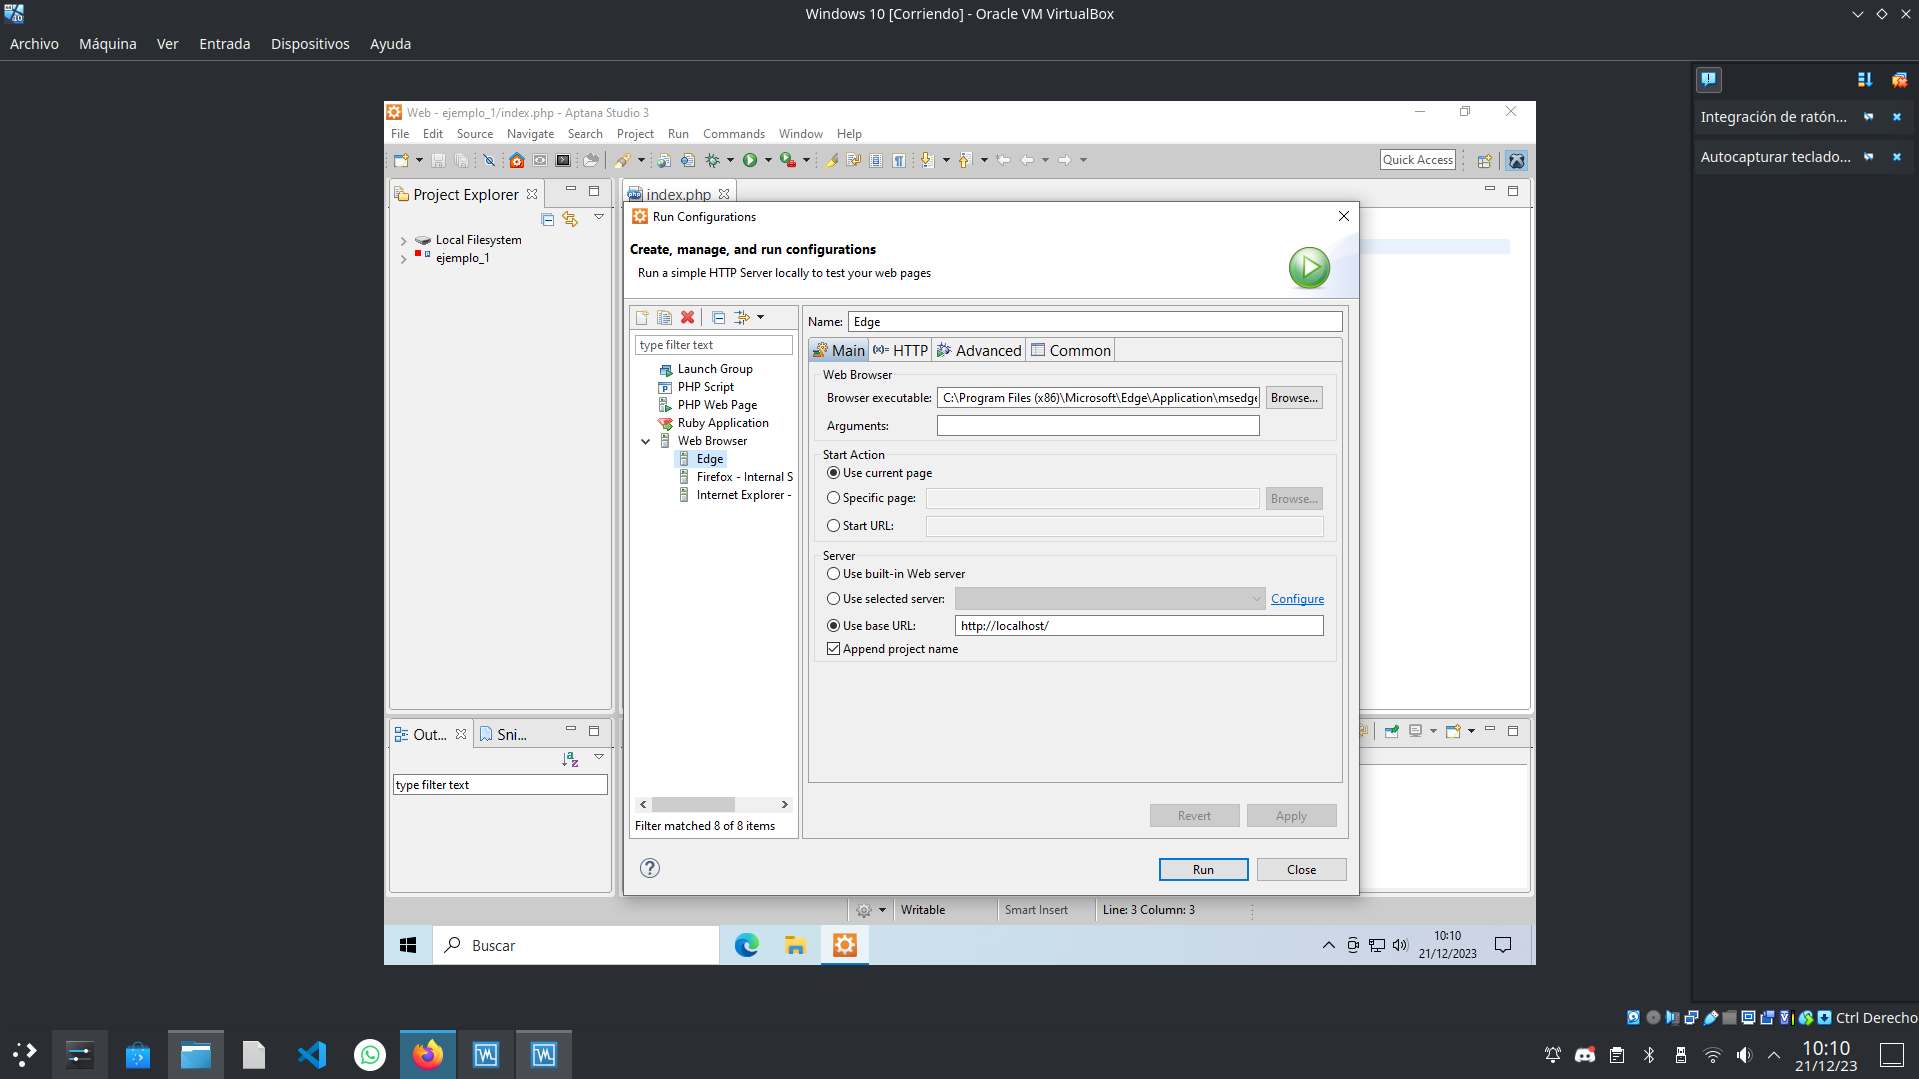The image size is (1919, 1079).
Task: Open filter icon dropdown arrow in dialog
Action: coord(761,317)
